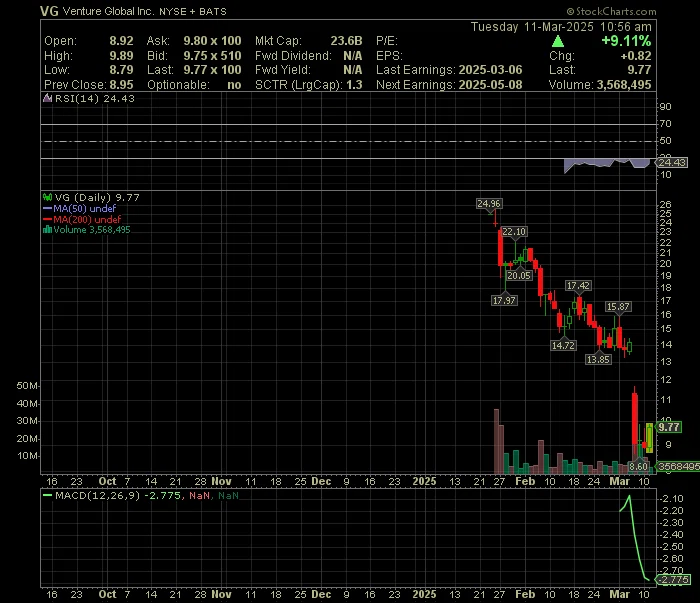Click the Fwd Yield N/A value
Viewport: 700px width, 603px height.
[353, 70]
